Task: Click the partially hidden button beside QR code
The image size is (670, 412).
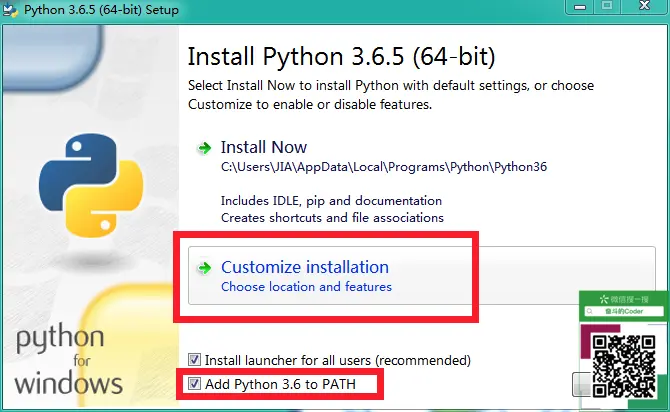Action: point(578,383)
